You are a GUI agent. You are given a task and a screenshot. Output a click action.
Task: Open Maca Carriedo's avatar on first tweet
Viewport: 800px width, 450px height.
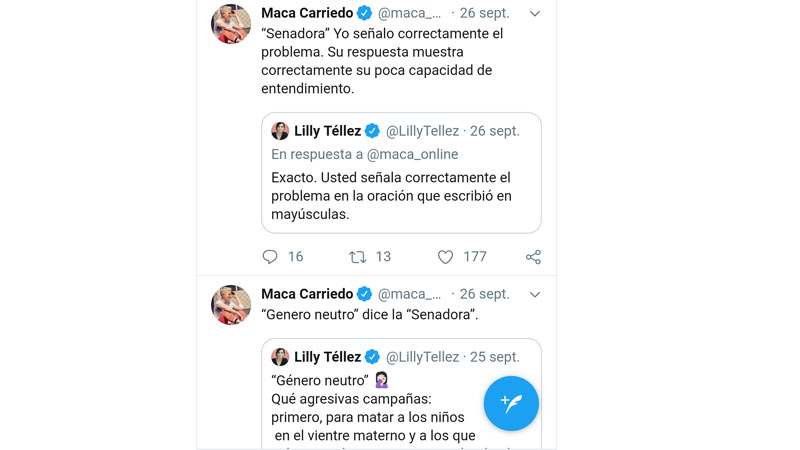[x=231, y=24]
